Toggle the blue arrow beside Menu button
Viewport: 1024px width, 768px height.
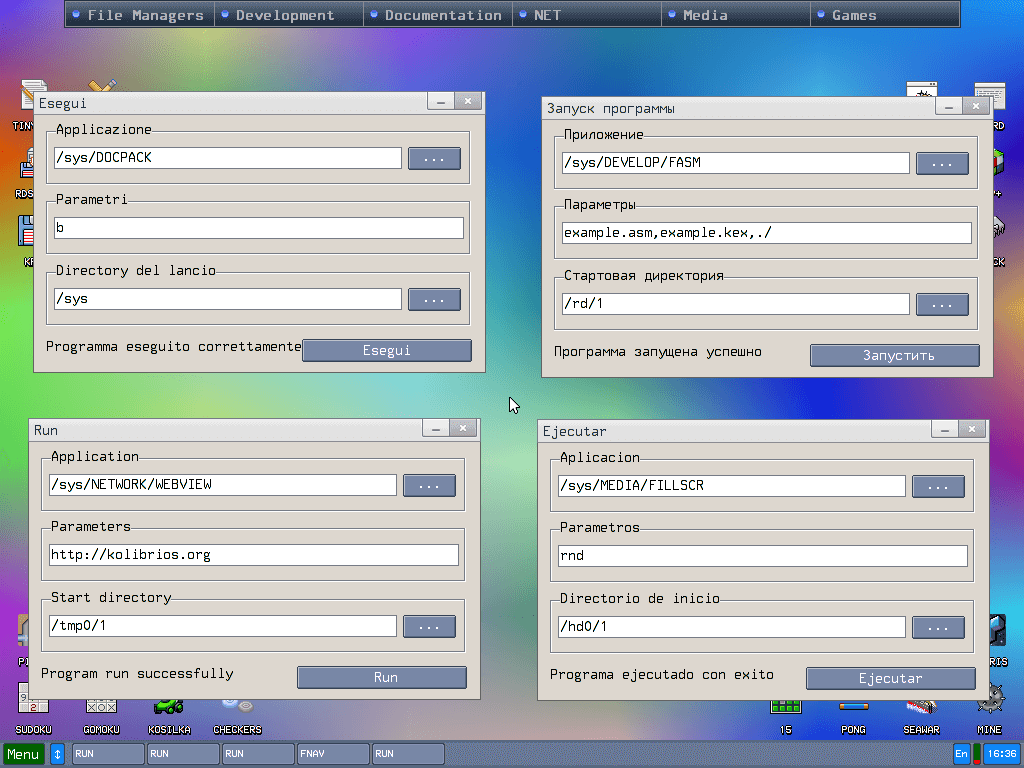point(57,754)
